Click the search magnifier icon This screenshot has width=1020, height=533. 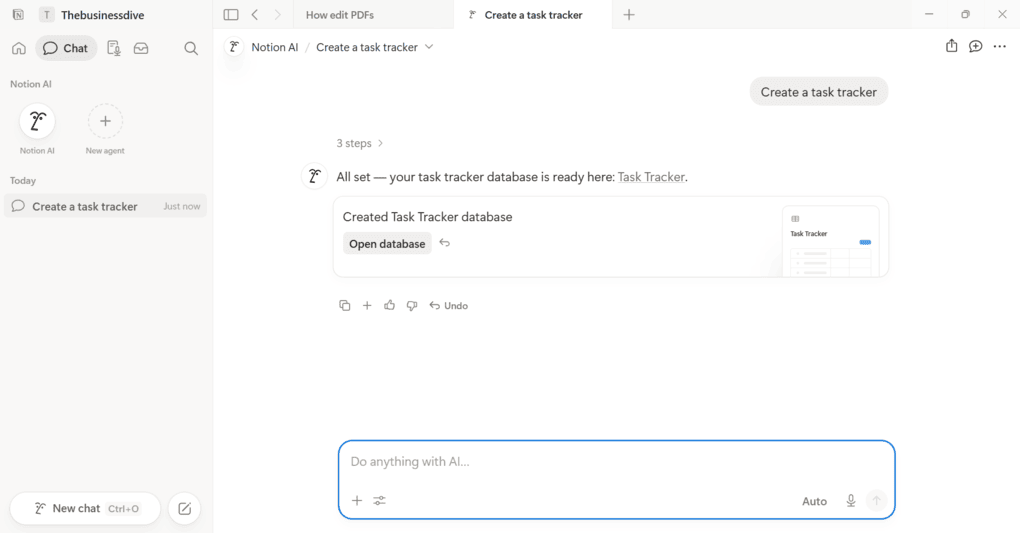pos(191,48)
